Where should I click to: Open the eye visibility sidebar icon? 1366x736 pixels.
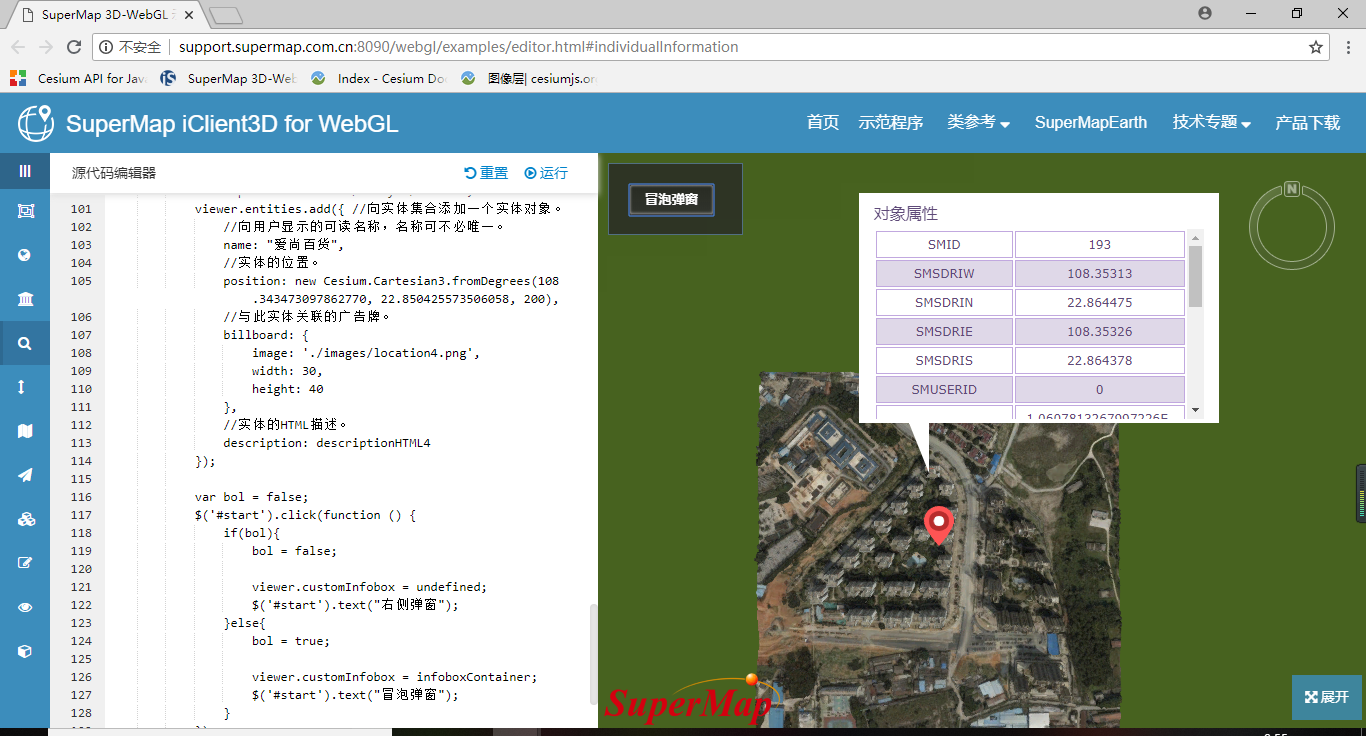[25, 607]
